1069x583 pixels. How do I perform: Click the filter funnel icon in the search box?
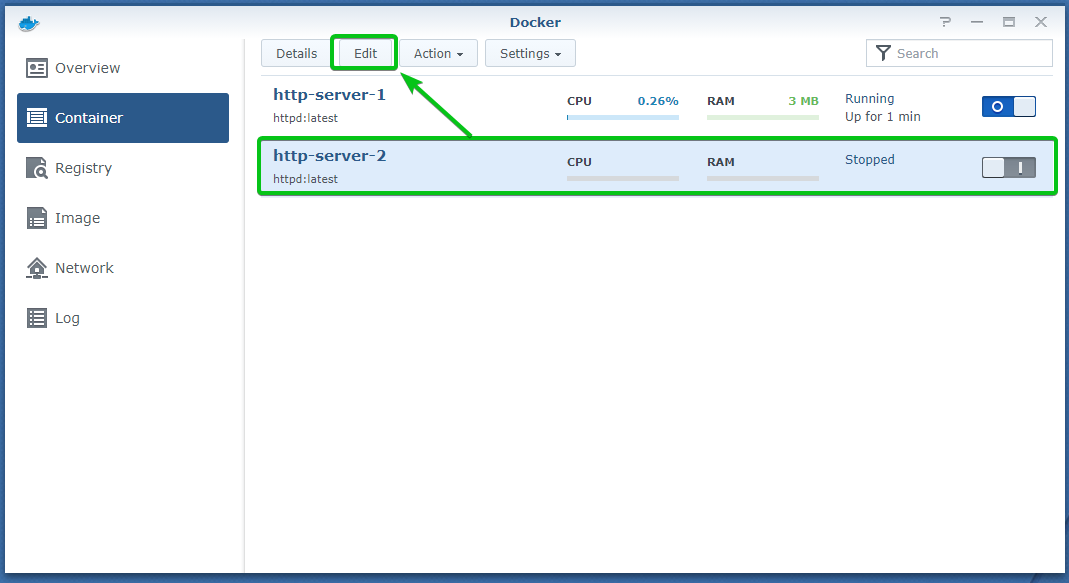883,53
